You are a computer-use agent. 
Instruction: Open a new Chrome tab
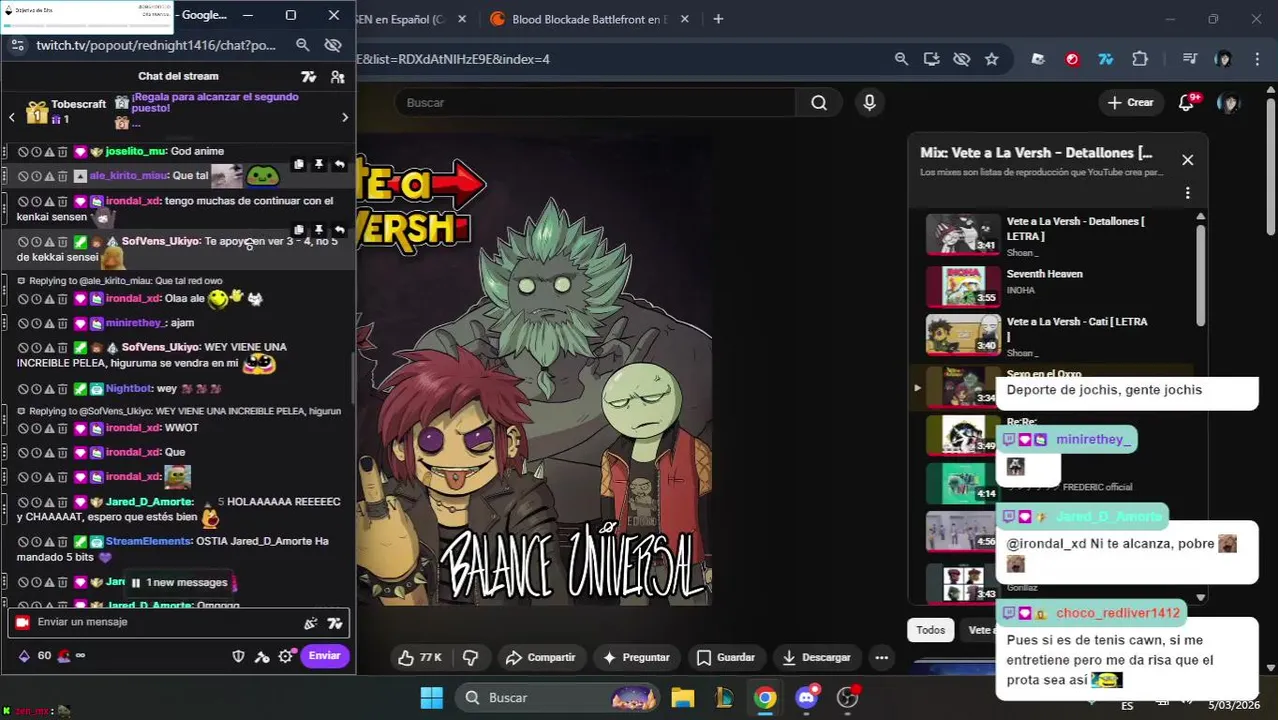tap(718, 19)
